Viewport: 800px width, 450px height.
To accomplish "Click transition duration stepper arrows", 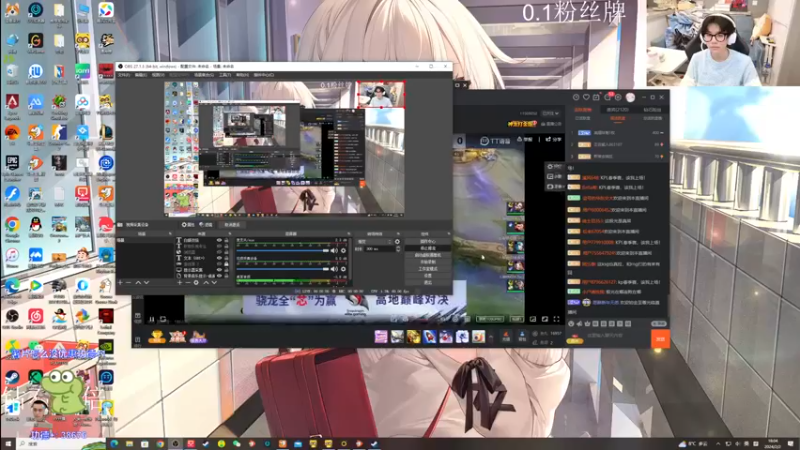I will [398, 248].
